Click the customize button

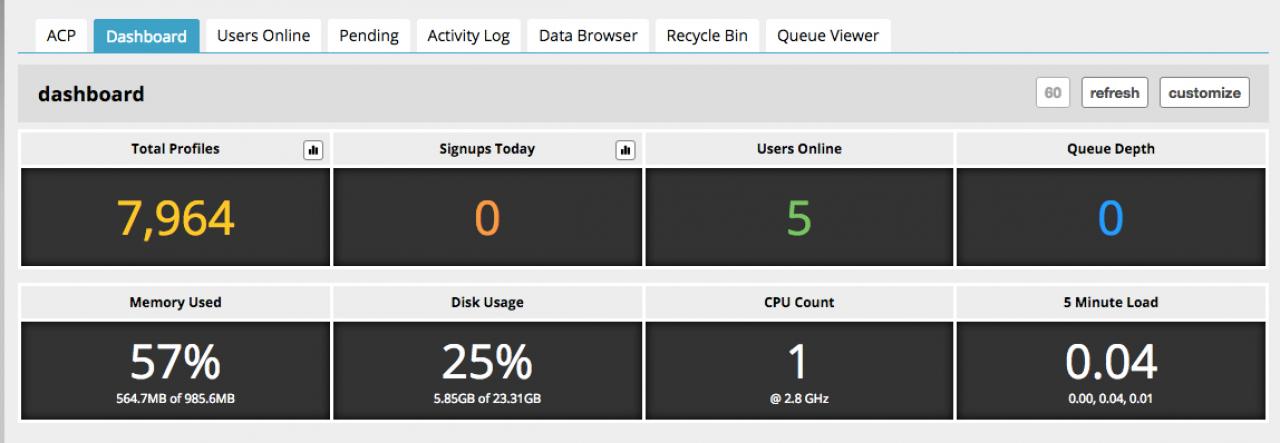pyautogui.click(x=1204, y=93)
